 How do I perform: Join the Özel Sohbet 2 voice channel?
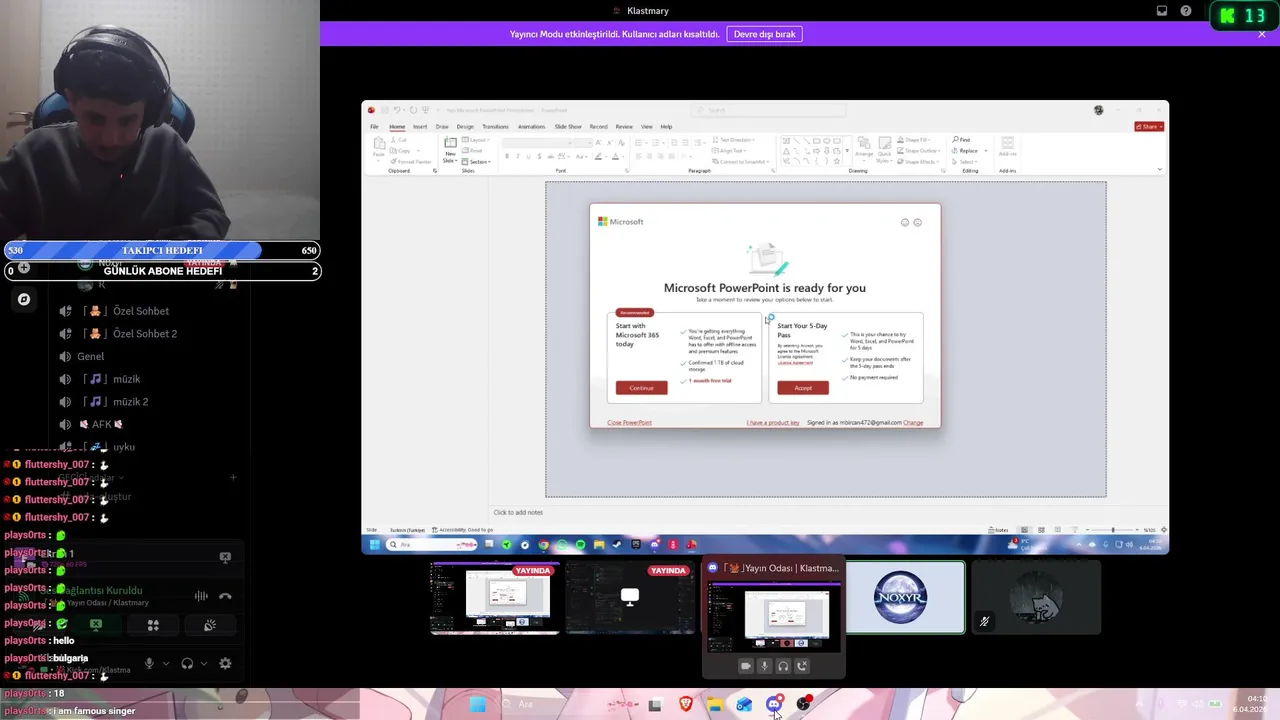pos(131,334)
